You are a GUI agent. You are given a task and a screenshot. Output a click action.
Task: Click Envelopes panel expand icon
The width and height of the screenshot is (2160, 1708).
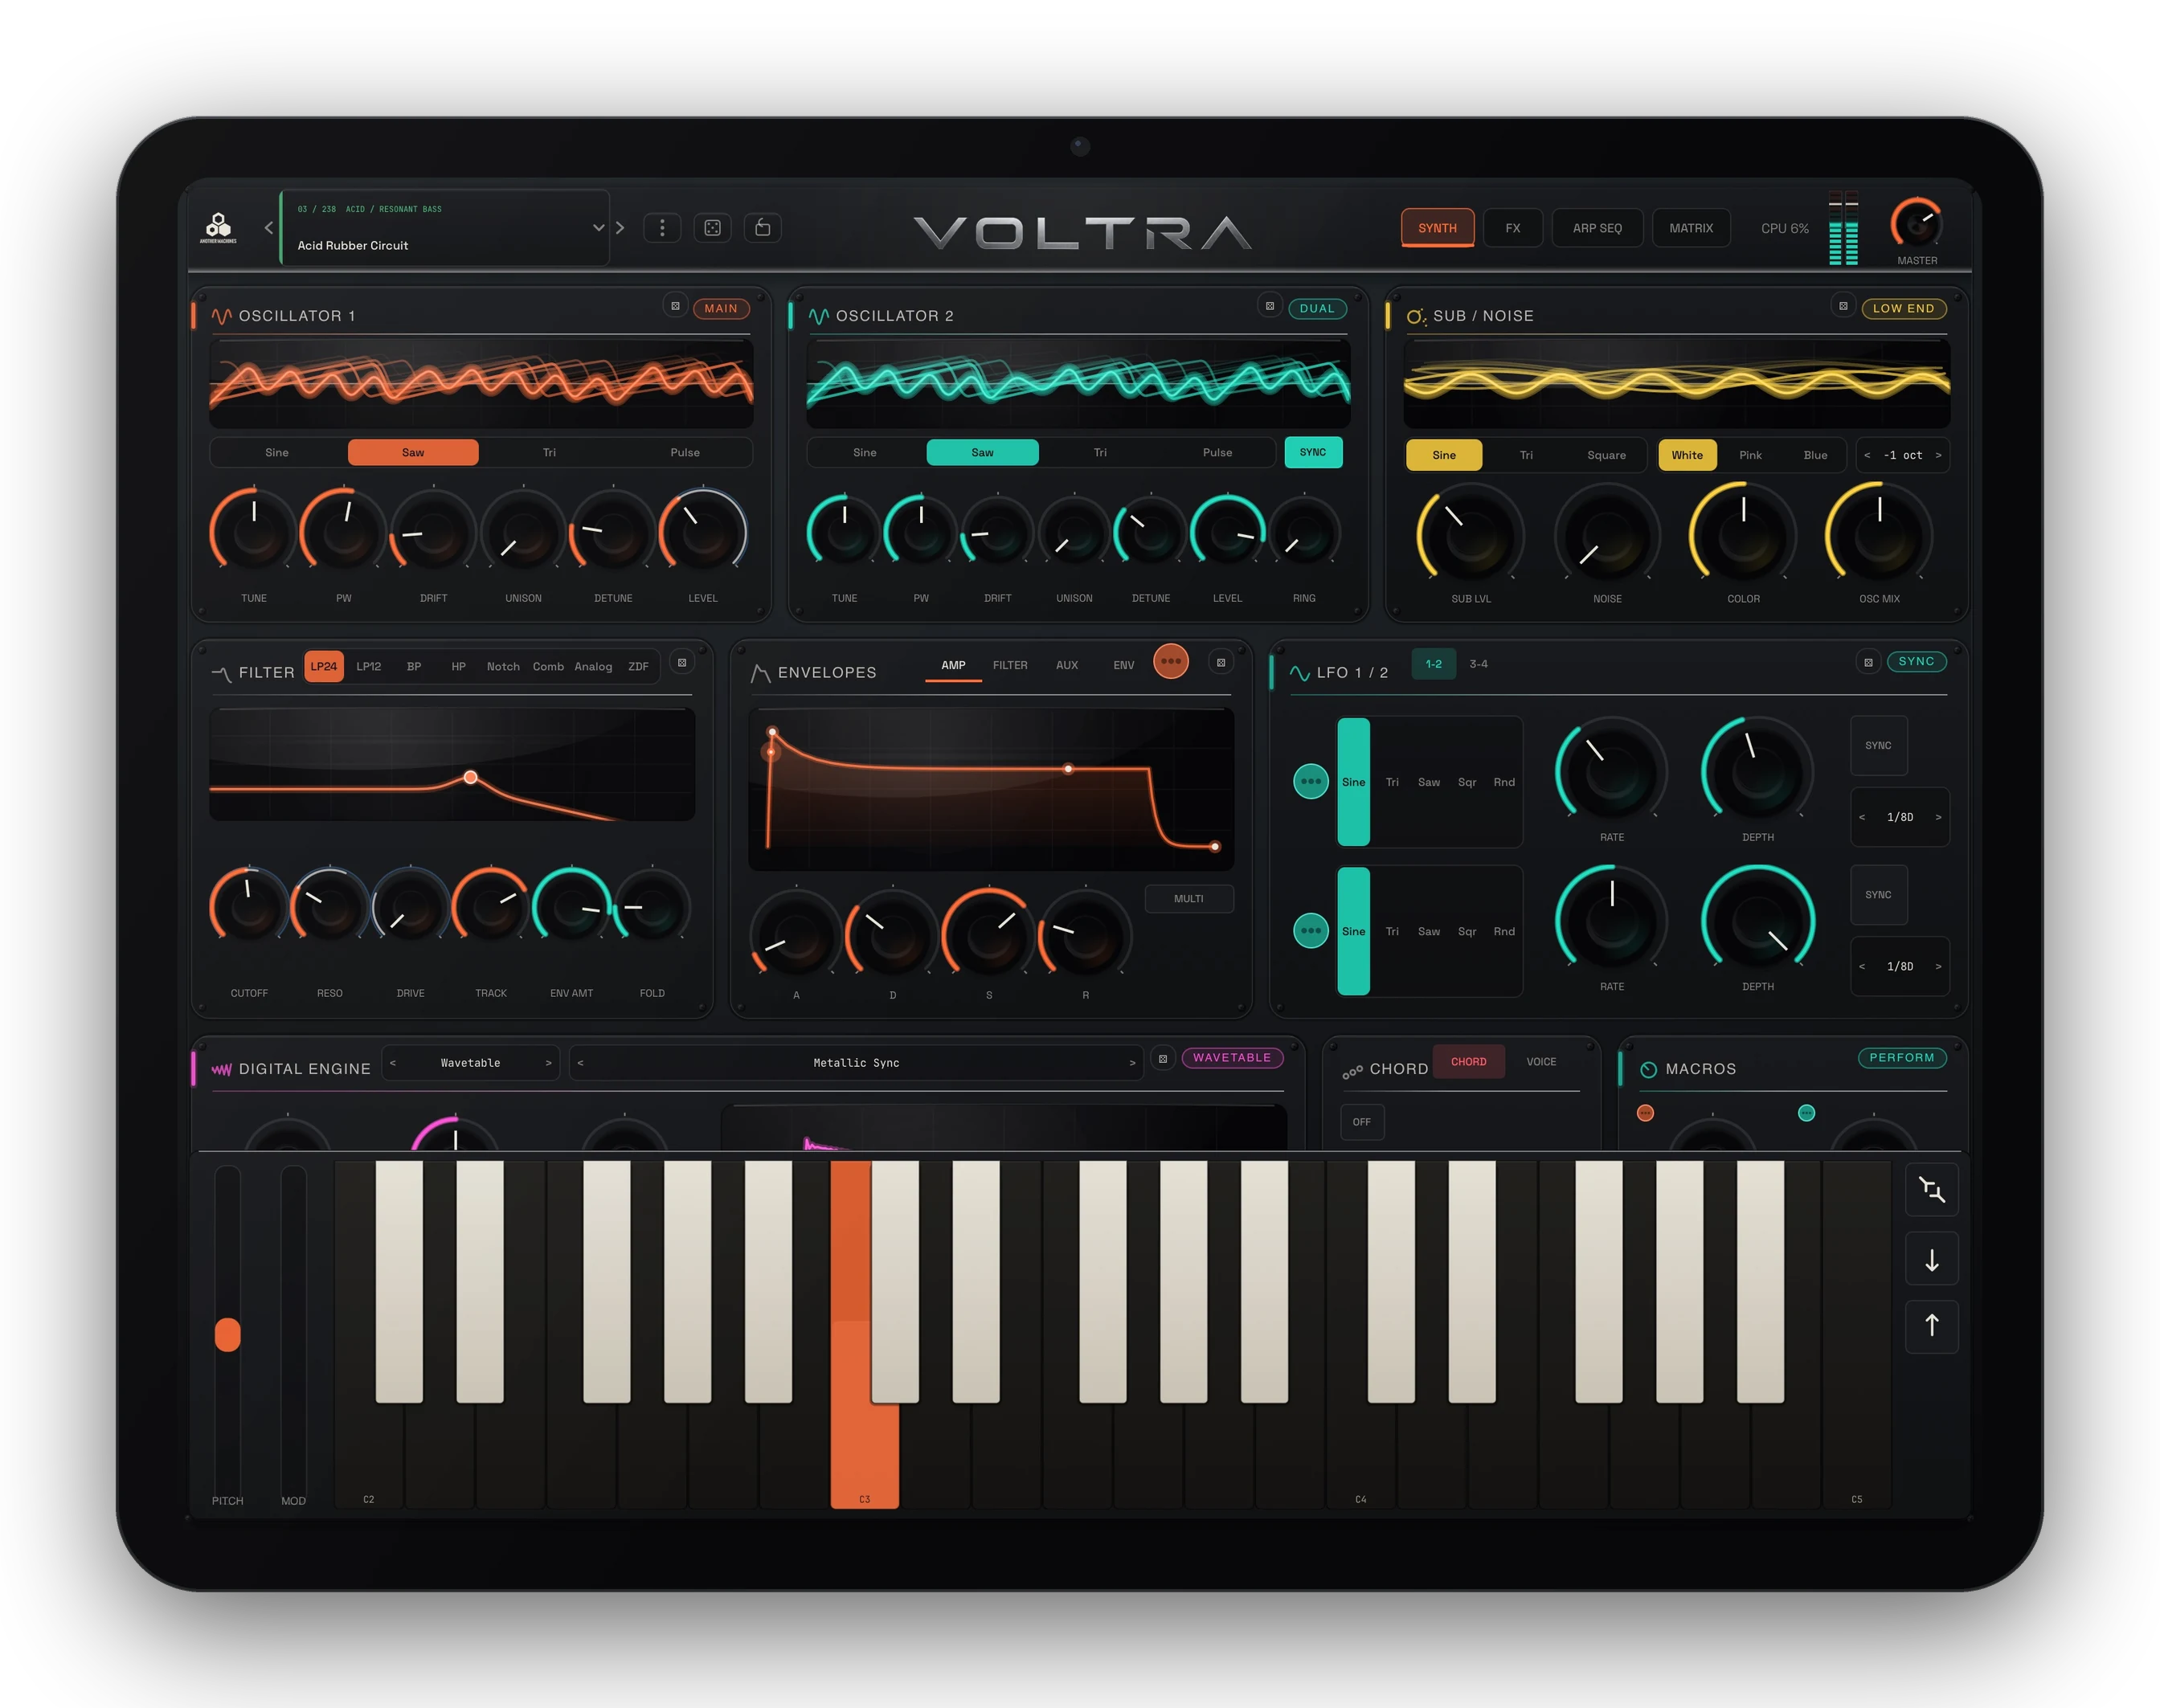click(1221, 662)
